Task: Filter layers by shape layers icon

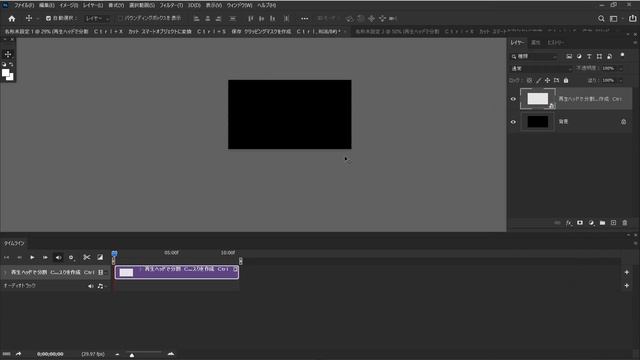Action: click(599, 56)
